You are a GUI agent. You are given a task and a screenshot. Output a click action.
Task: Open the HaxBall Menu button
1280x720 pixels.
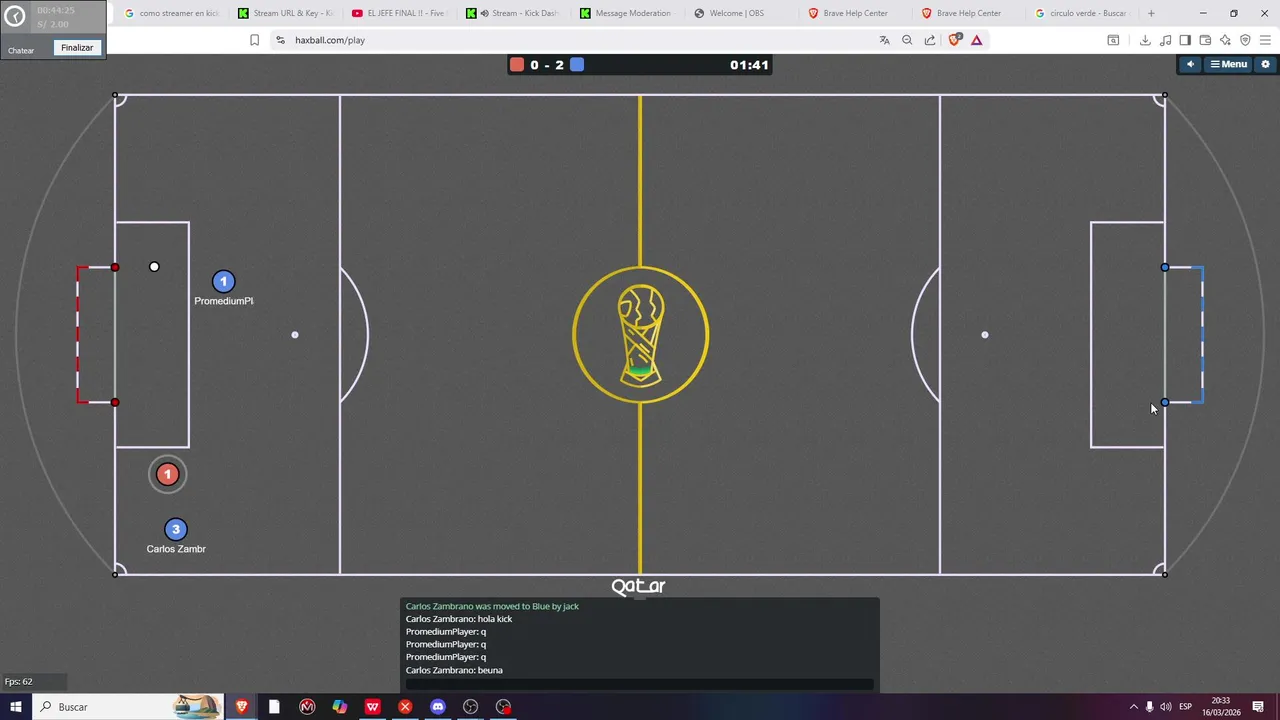click(x=1229, y=64)
